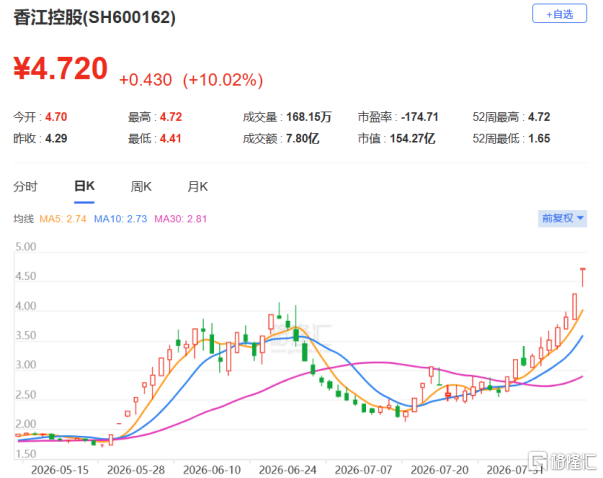Image resolution: width=603 pixels, height=478 pixels.
Task: Click the 今开 value 4.70
Action: (x=56, y=117)
